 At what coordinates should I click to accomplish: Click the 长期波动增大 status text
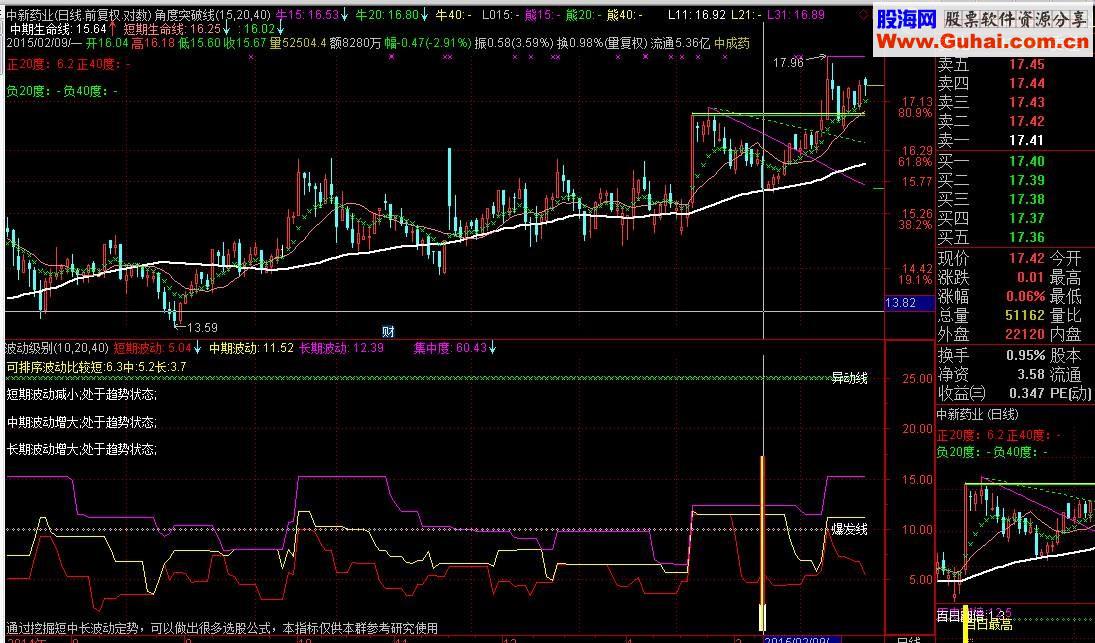pos(82,449)
